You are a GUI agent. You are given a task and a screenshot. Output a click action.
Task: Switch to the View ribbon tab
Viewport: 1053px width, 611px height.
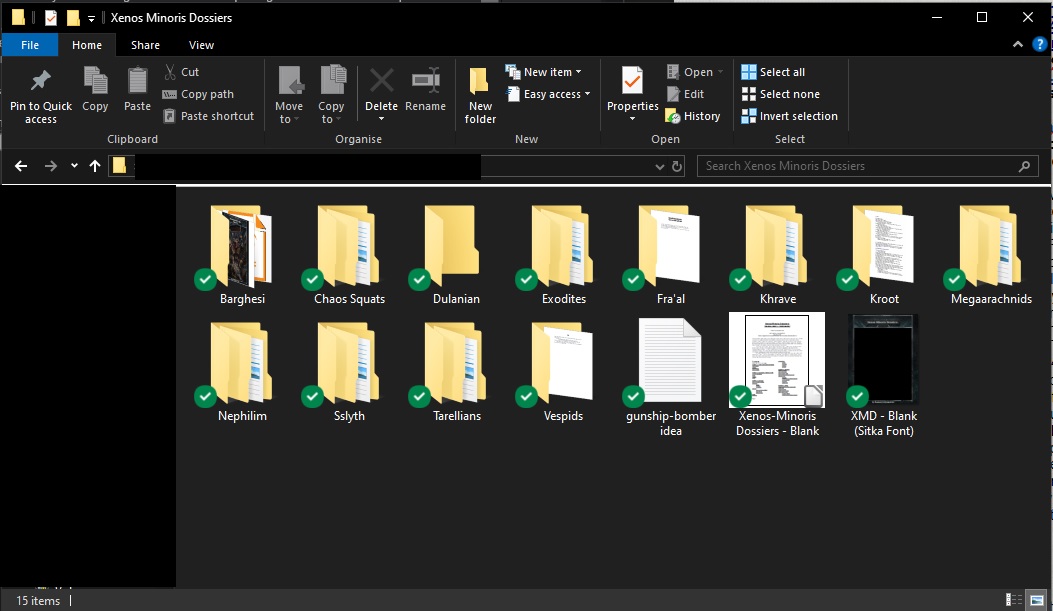201,45
